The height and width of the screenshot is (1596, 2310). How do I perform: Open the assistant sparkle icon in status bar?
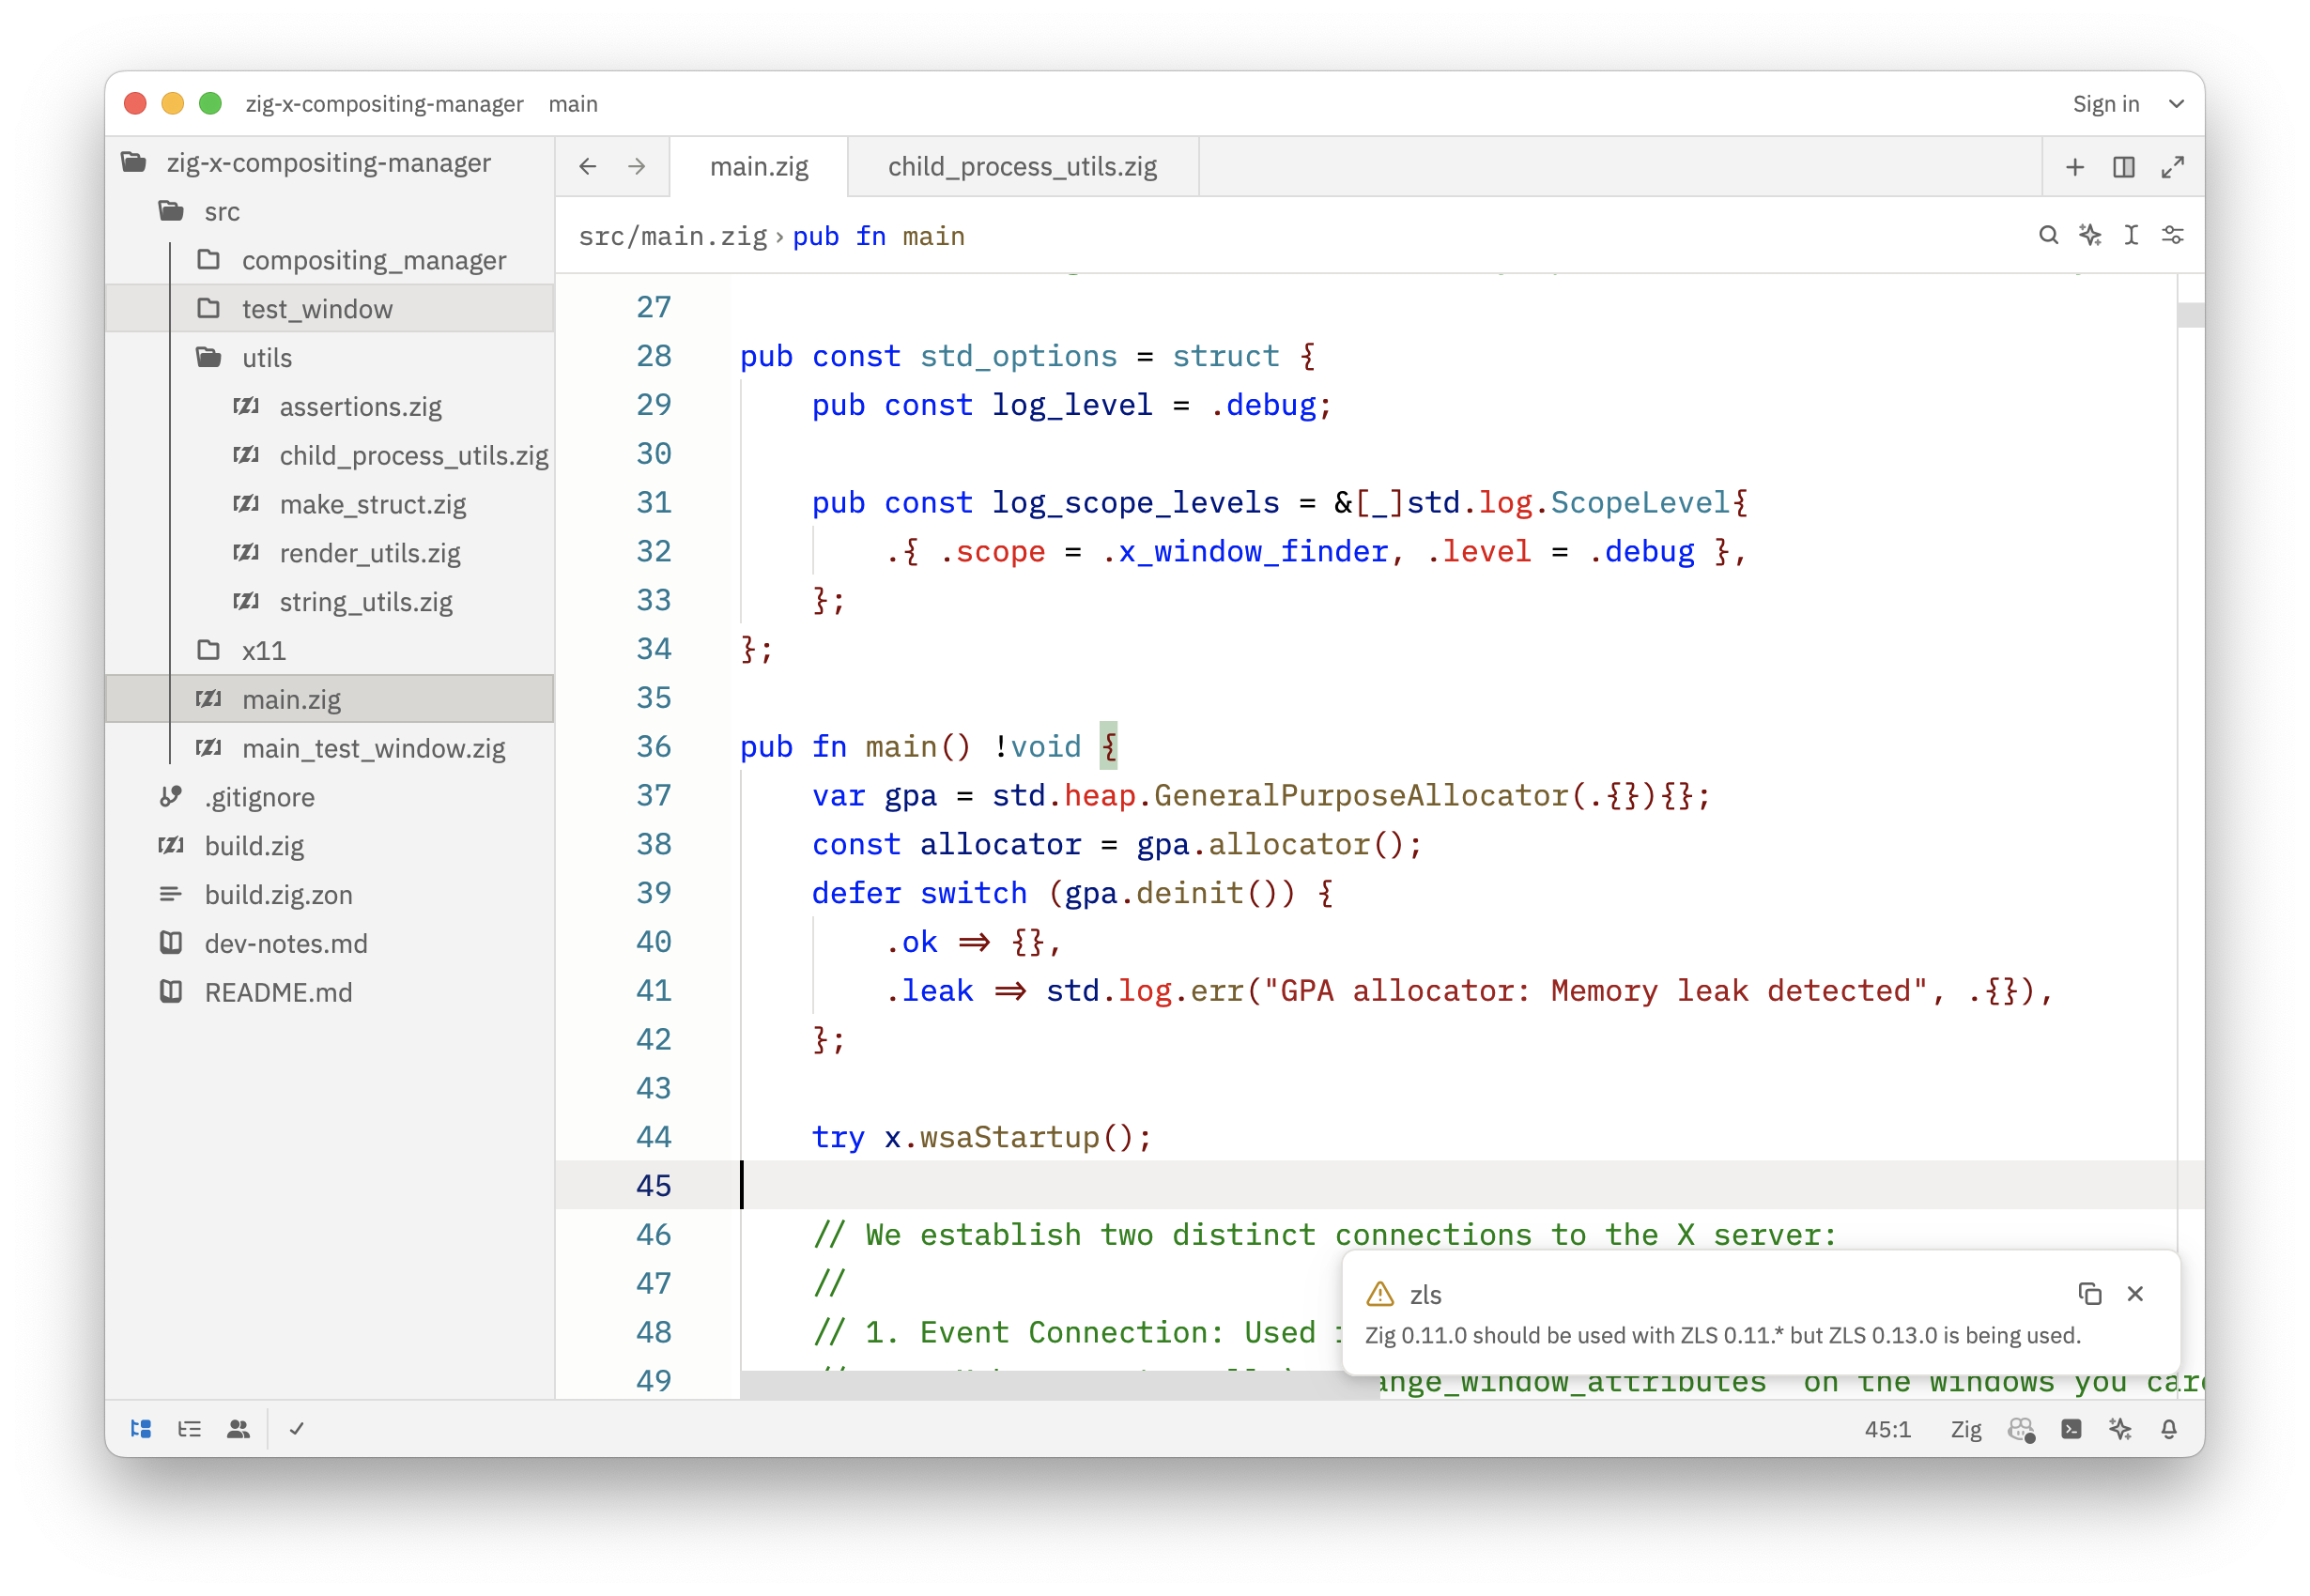point(2120,1429)
